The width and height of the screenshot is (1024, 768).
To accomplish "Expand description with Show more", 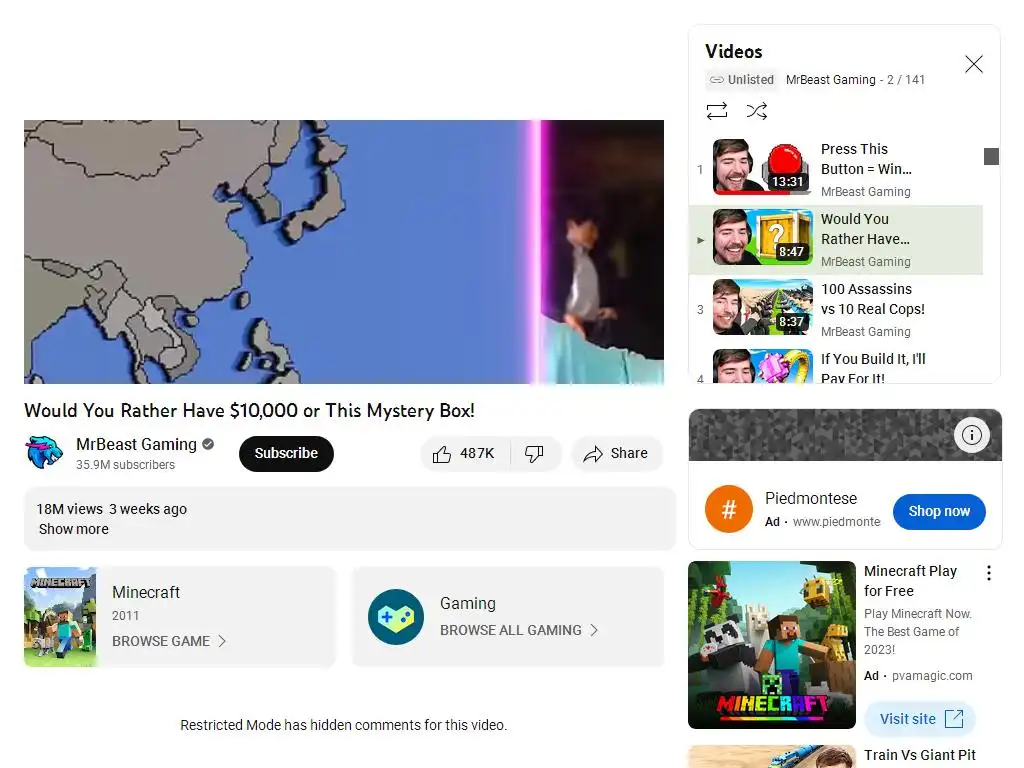I will pos(74,529).
